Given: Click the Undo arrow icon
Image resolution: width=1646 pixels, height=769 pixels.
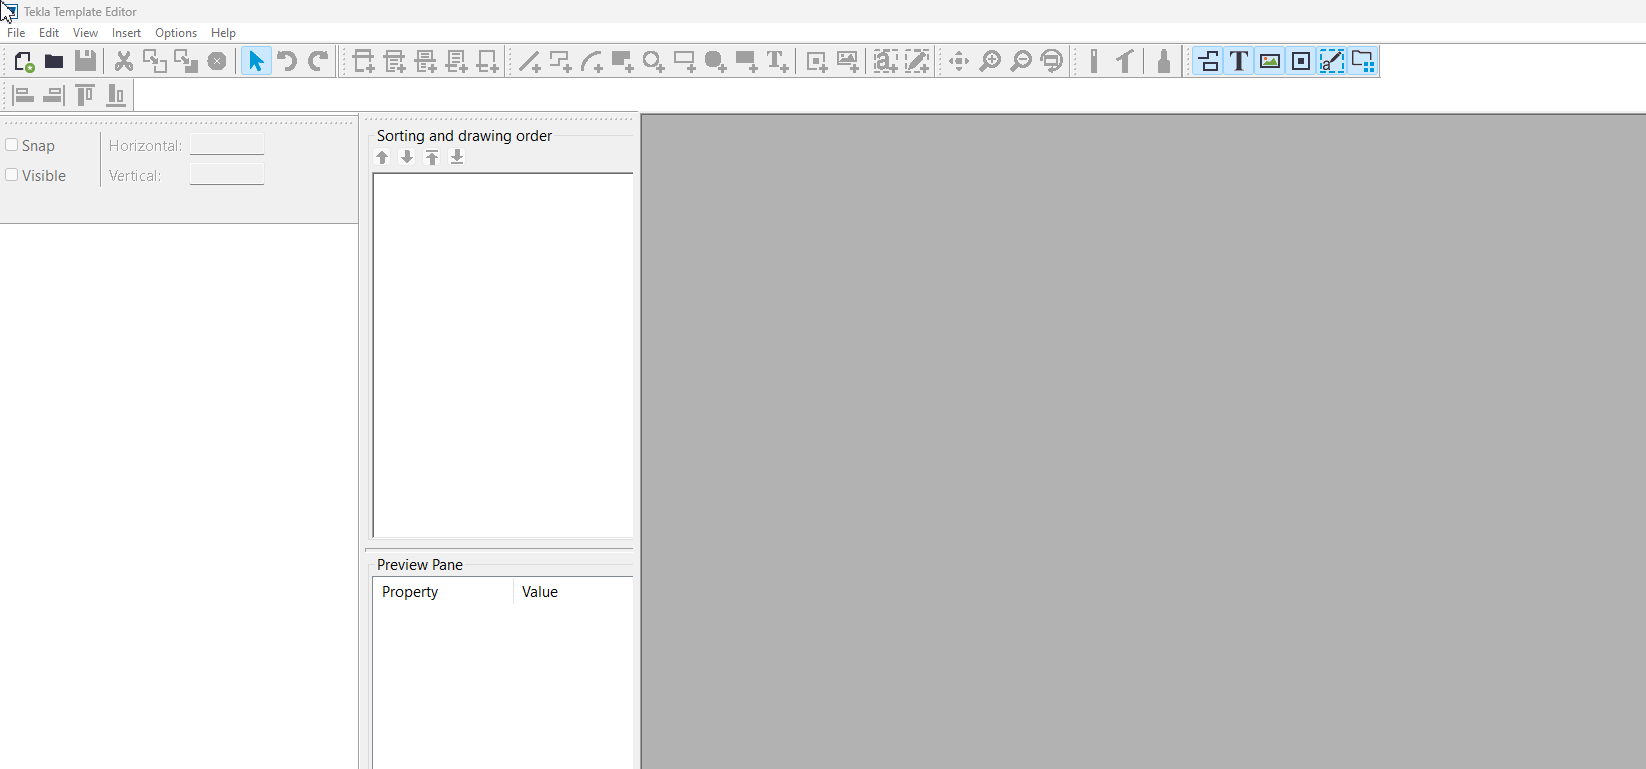Looking at the screenshot, I should point(287,62).
